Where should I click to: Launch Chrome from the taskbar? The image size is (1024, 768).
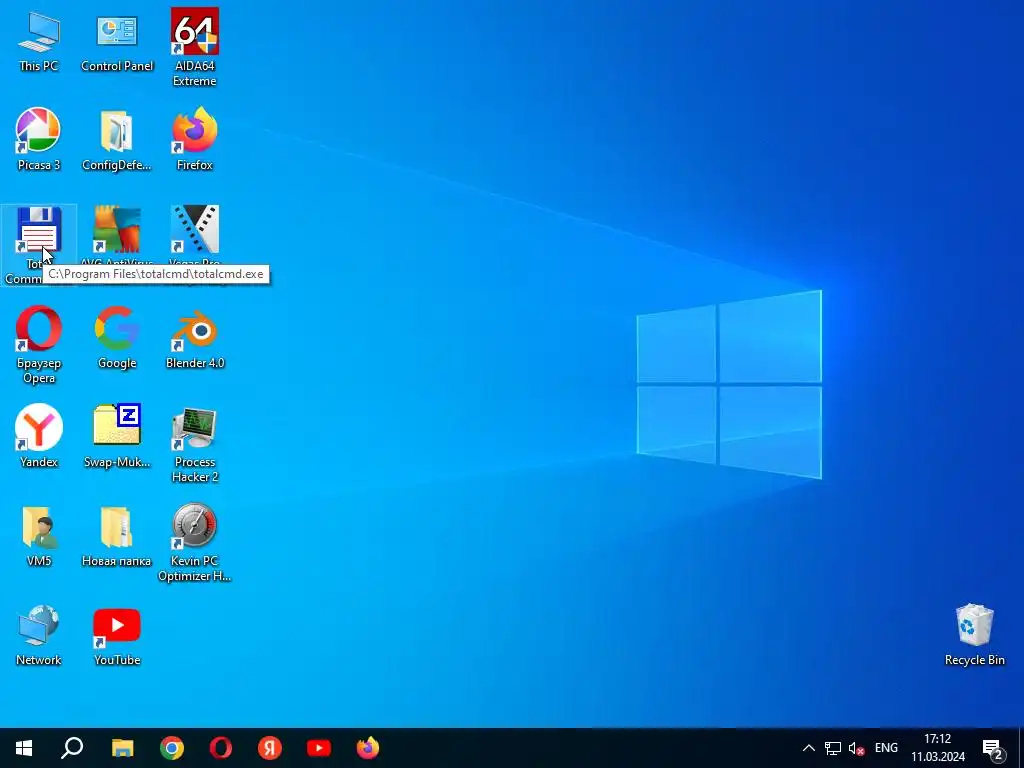172,748
